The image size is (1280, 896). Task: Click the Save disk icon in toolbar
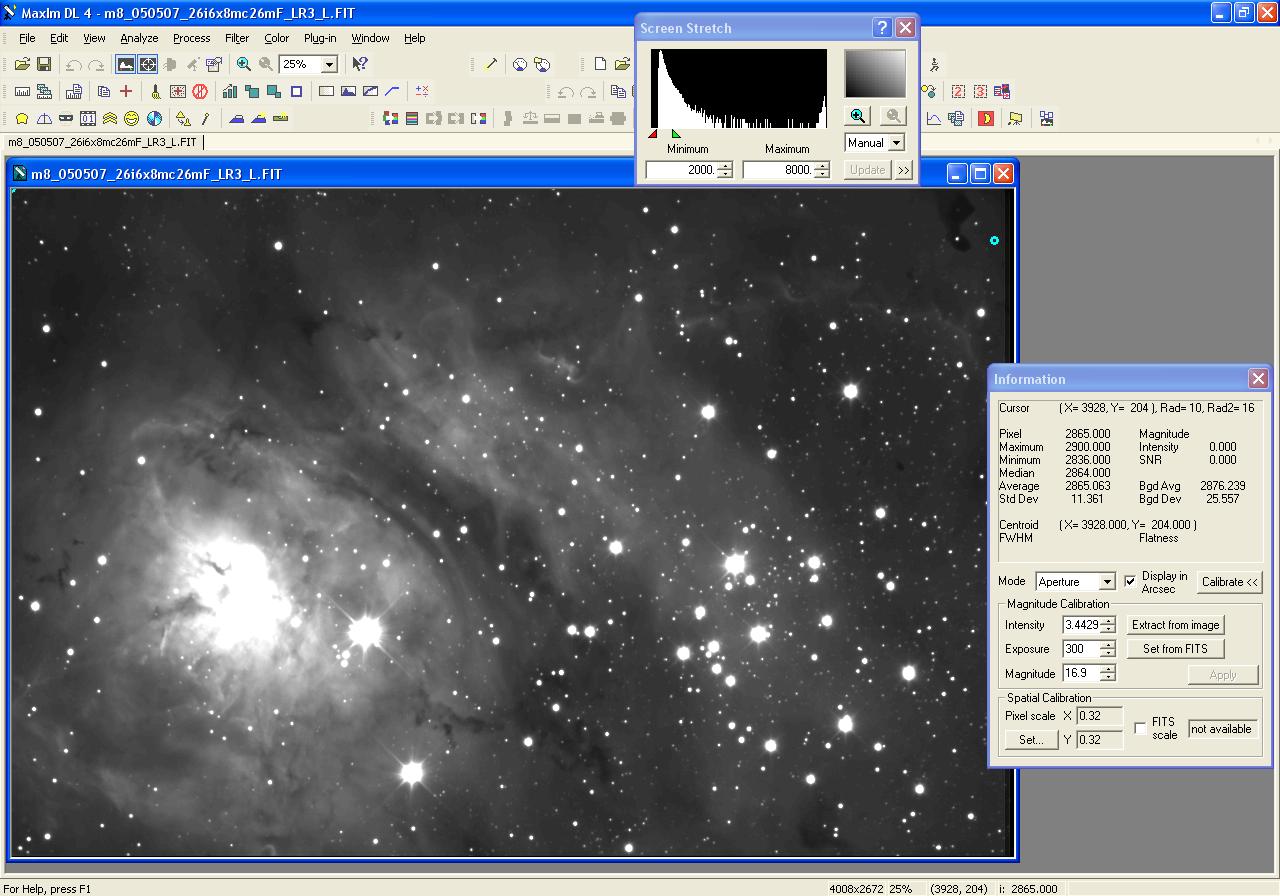(44, 64)
